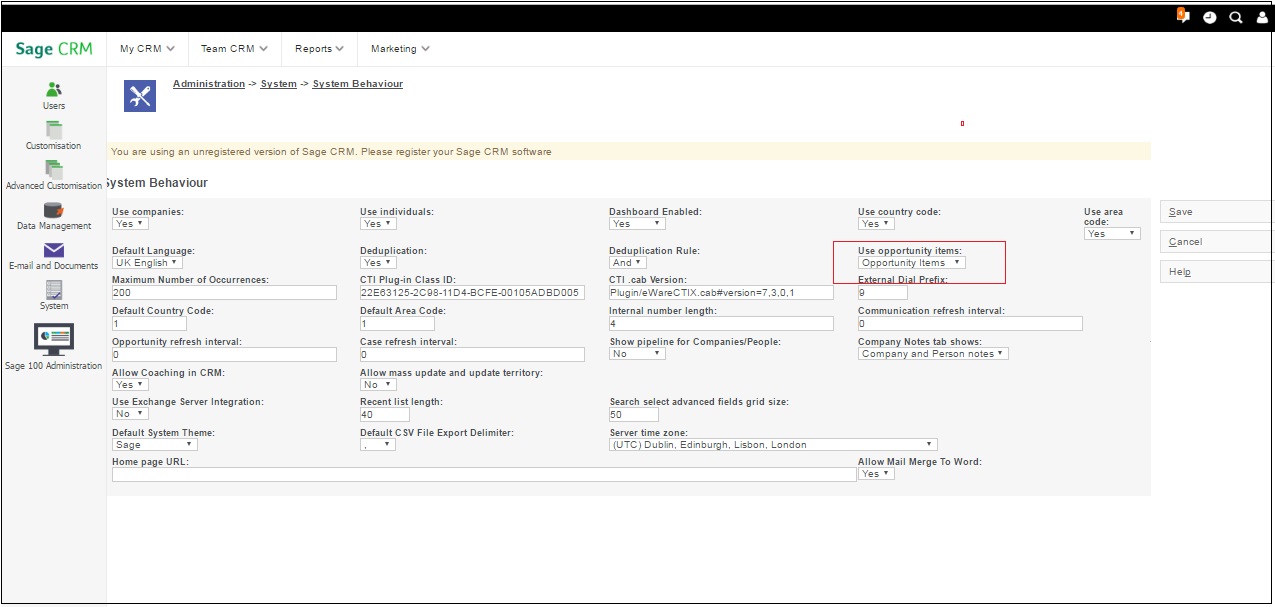Click the CTI Plug-in Class ID field
Screen dimensions: 1275x607
pyautogui.click(x=472, y=293)
